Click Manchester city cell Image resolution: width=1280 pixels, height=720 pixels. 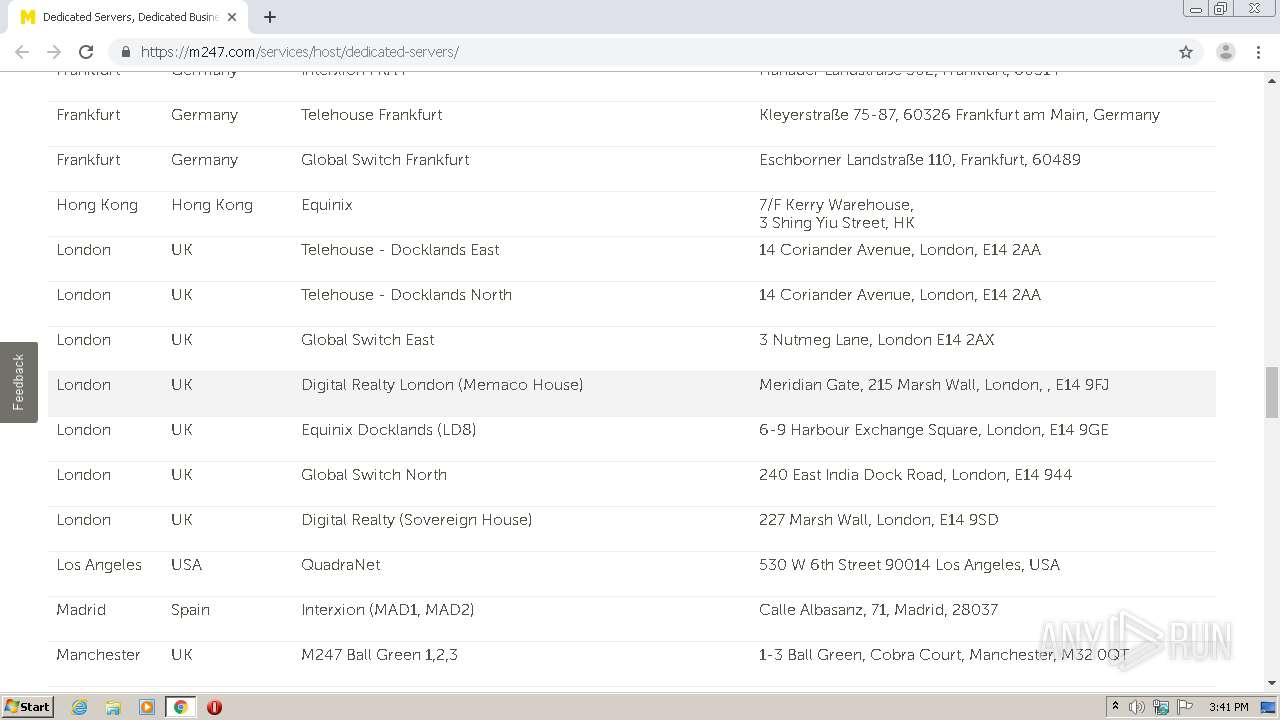pos(98,655)
